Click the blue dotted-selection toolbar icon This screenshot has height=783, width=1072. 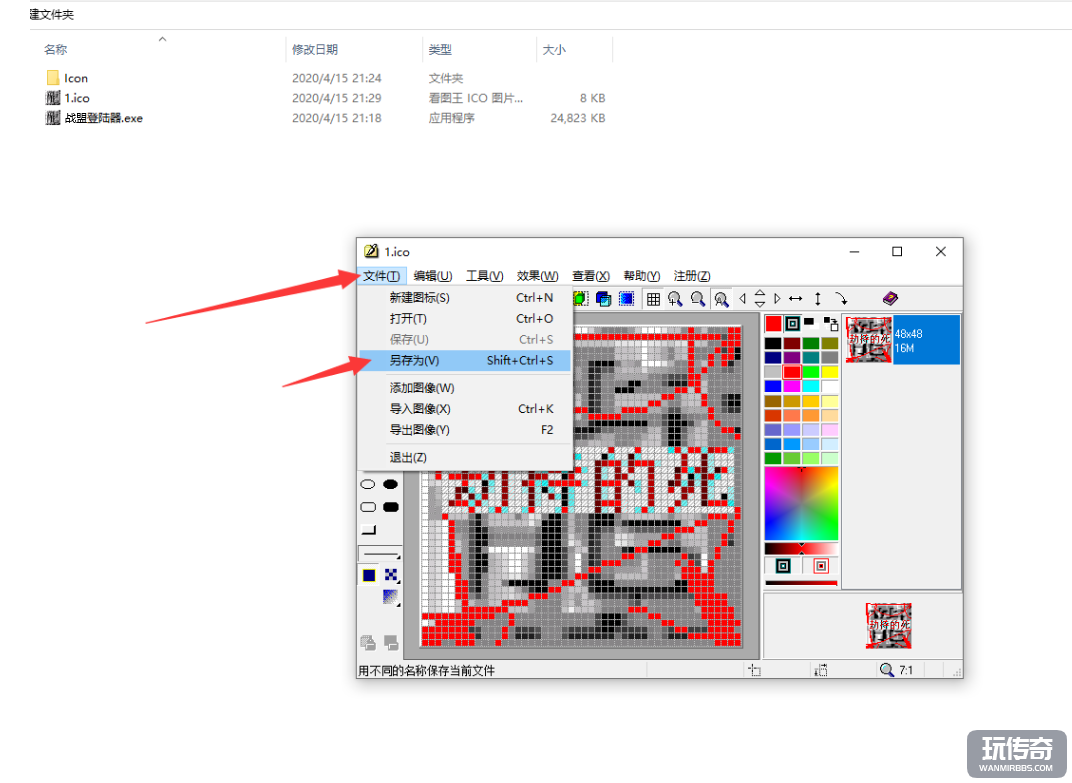(626, 299)
